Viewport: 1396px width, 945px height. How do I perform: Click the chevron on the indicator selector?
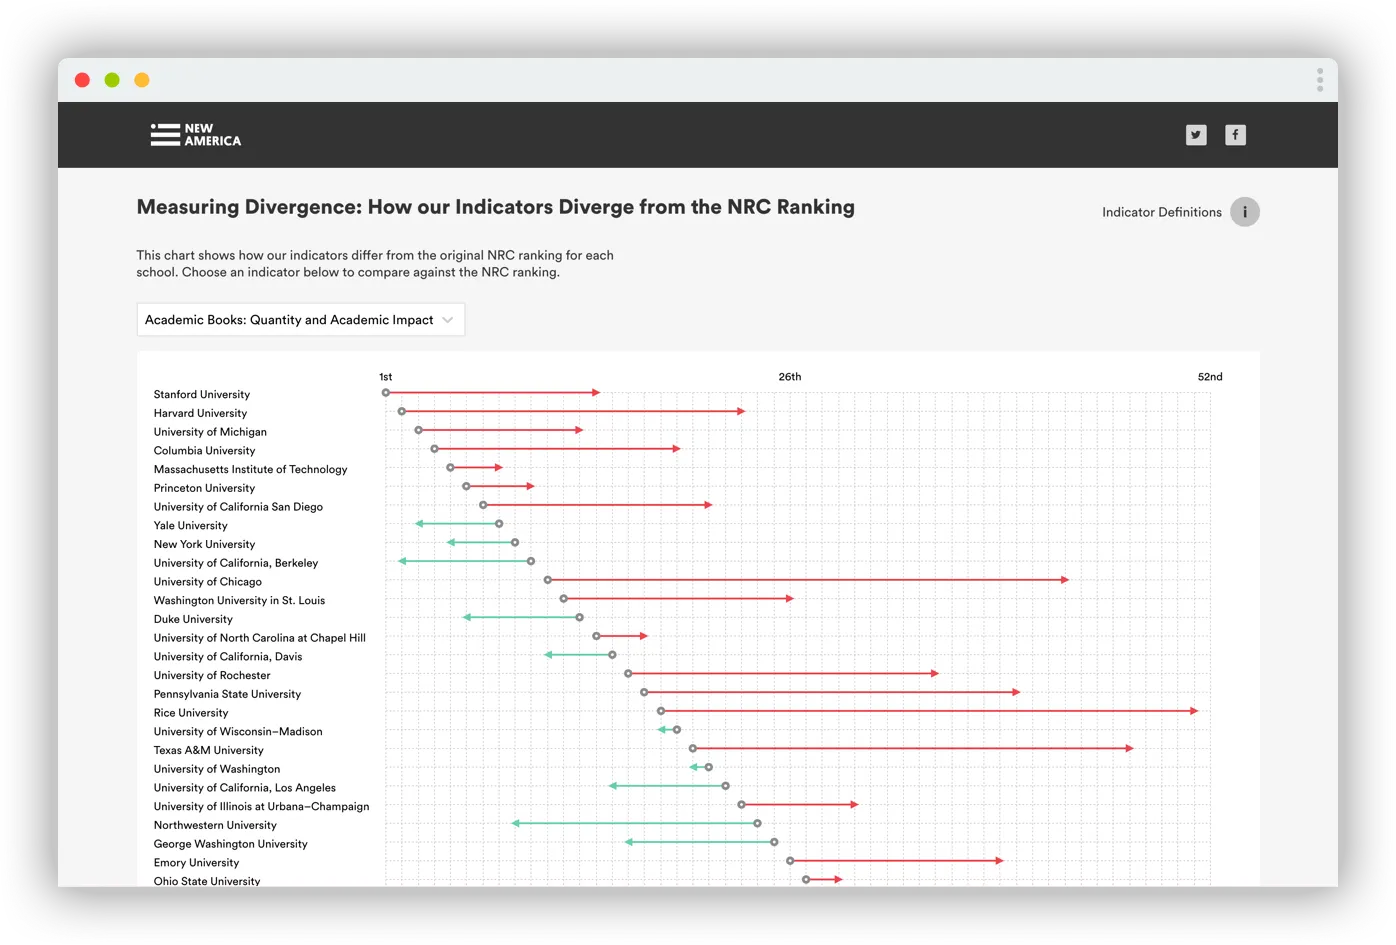coord(449,319)
